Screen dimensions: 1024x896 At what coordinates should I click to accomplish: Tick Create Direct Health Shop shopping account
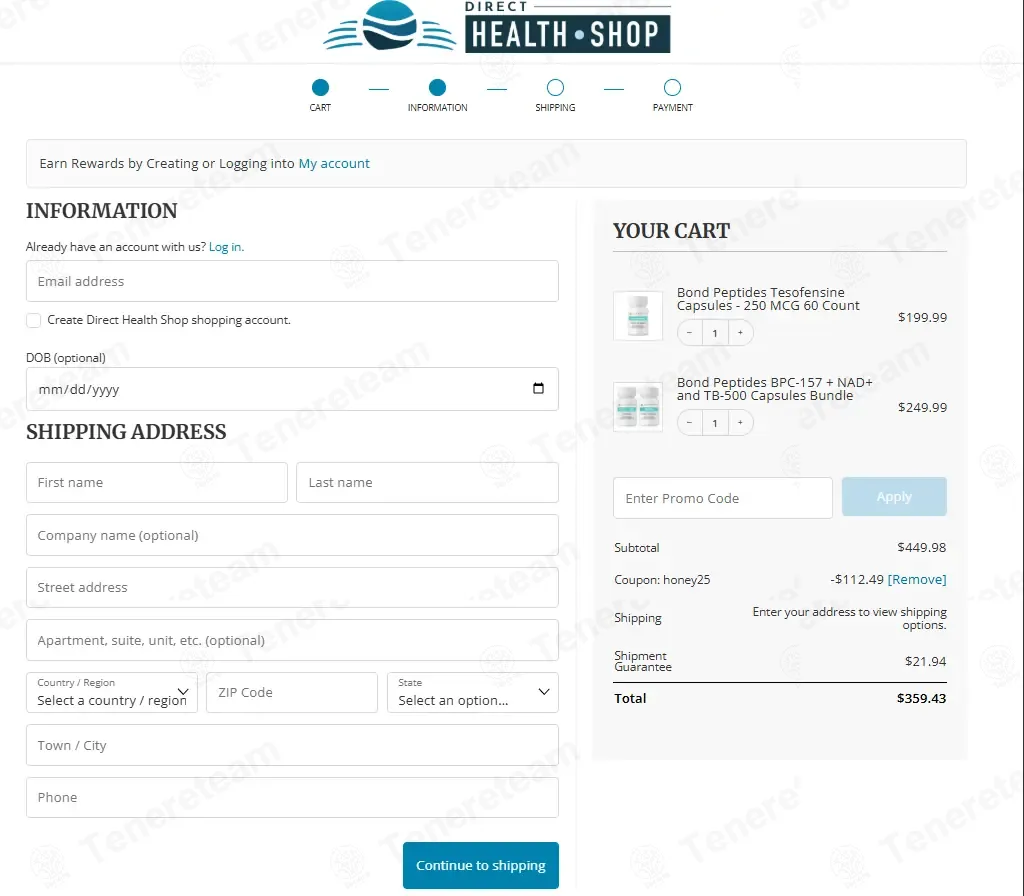click(x=34, y=320)
